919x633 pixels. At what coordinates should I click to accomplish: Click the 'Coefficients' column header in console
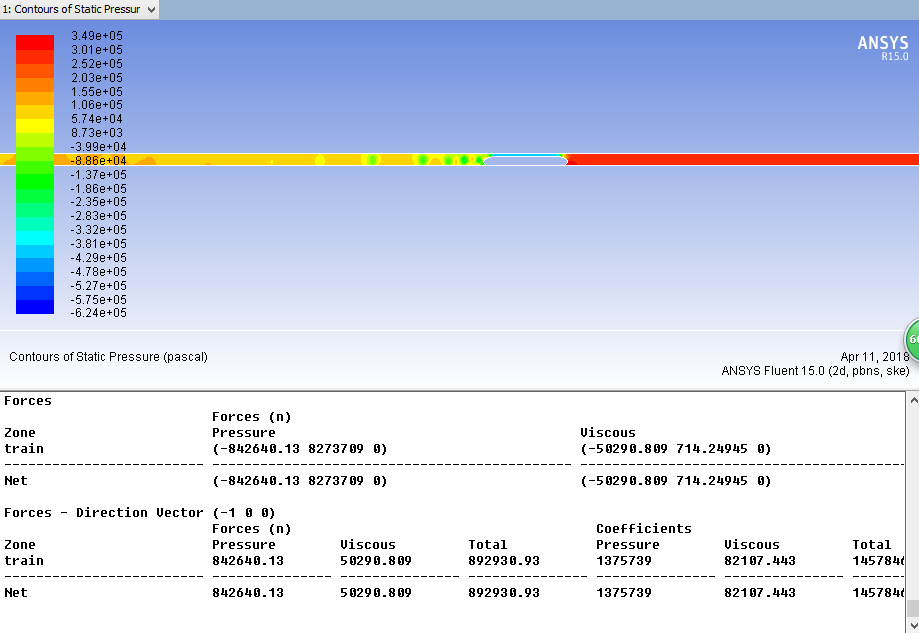point(643,529)
